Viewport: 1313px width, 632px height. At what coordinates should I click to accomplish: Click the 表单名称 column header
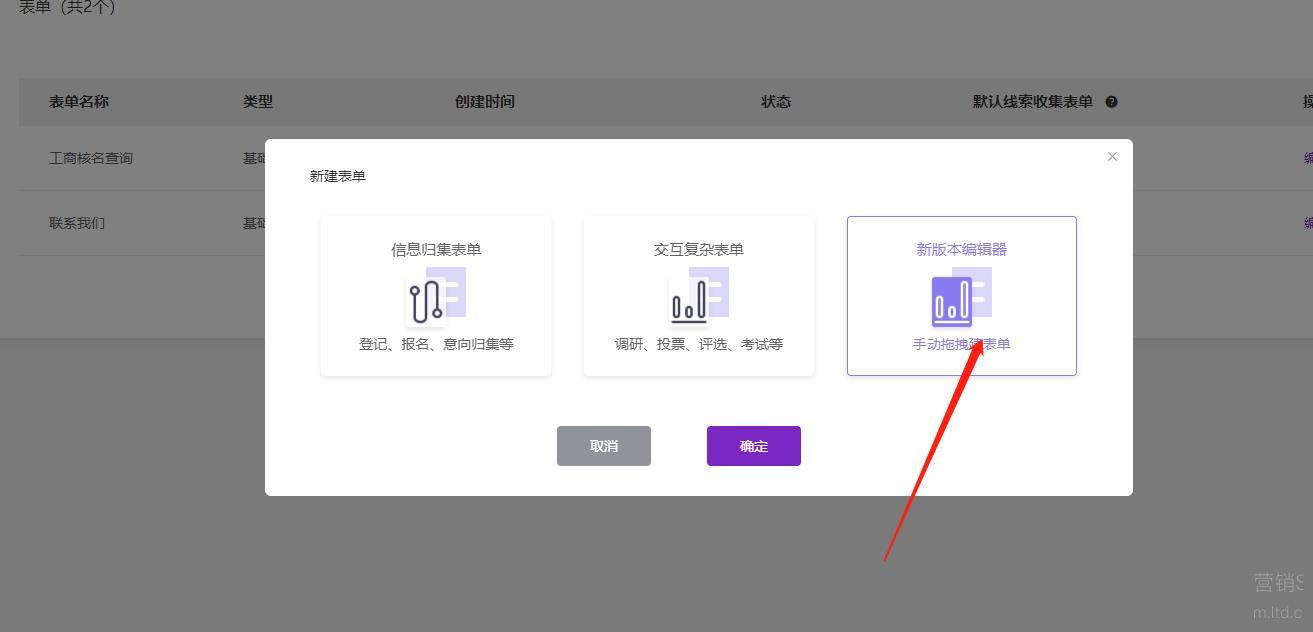79,102
